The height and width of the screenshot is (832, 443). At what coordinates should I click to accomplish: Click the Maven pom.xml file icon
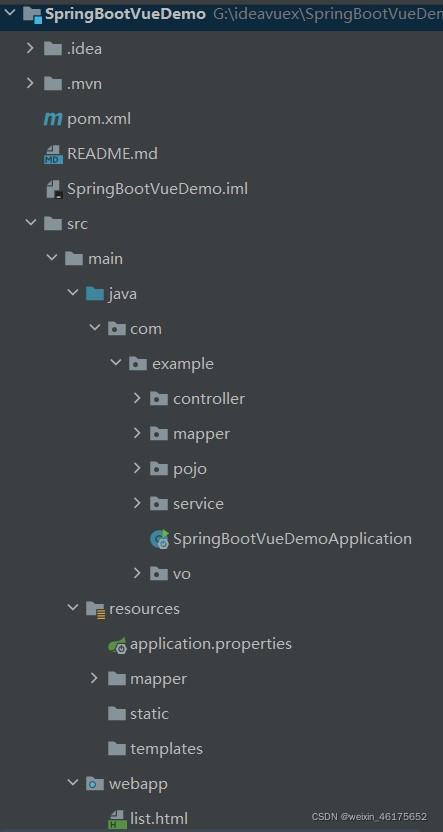pos(53,119)
